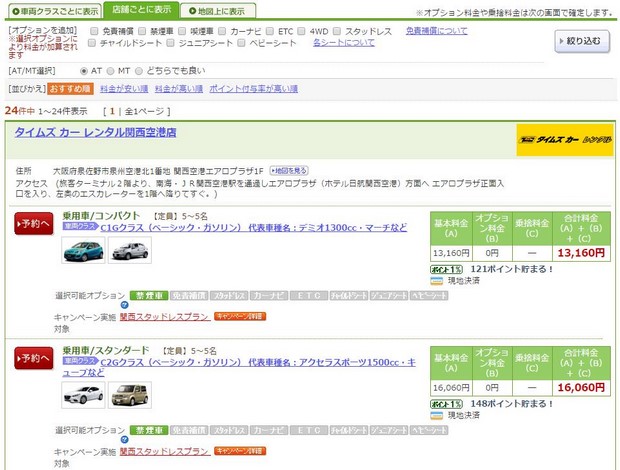Click the 現地決済 card icon for the standard car
This screenshot has height=470, width=620.
coord(437,415)
